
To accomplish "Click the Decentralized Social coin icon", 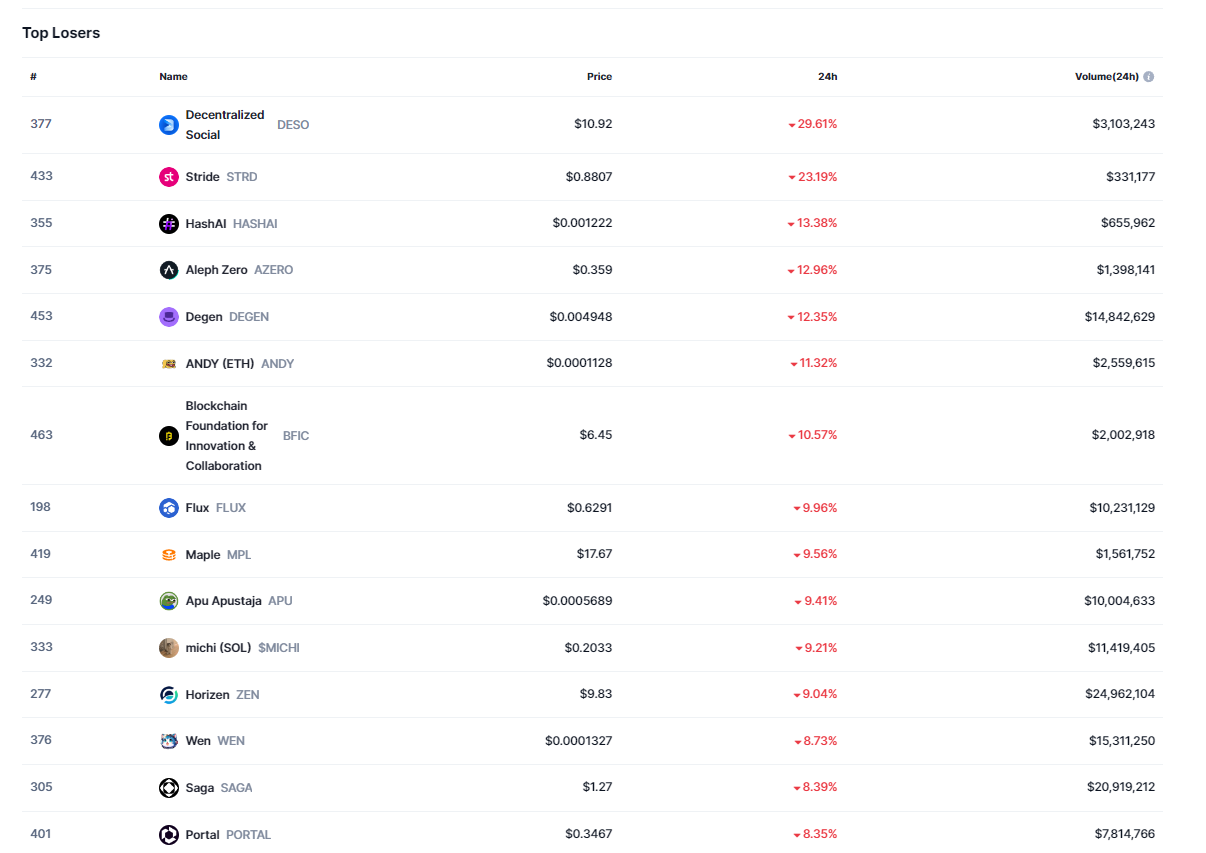I will point(168,125).
